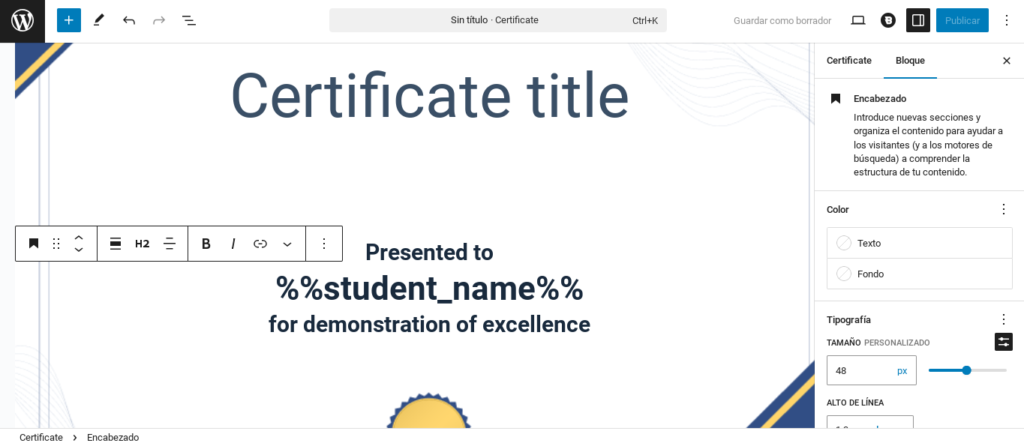The width and height of the screenshot is (1024, 446).
Task: Choose the Fondo color option
Action: click(920, 274)
